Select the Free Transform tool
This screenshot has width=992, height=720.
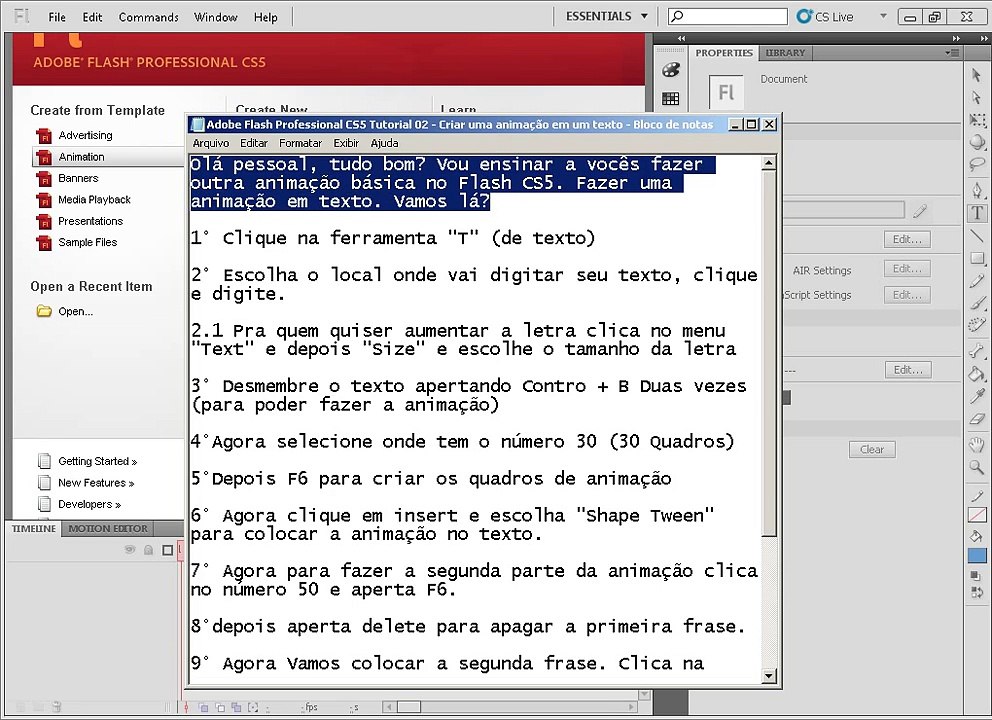(x=977, y=120)
